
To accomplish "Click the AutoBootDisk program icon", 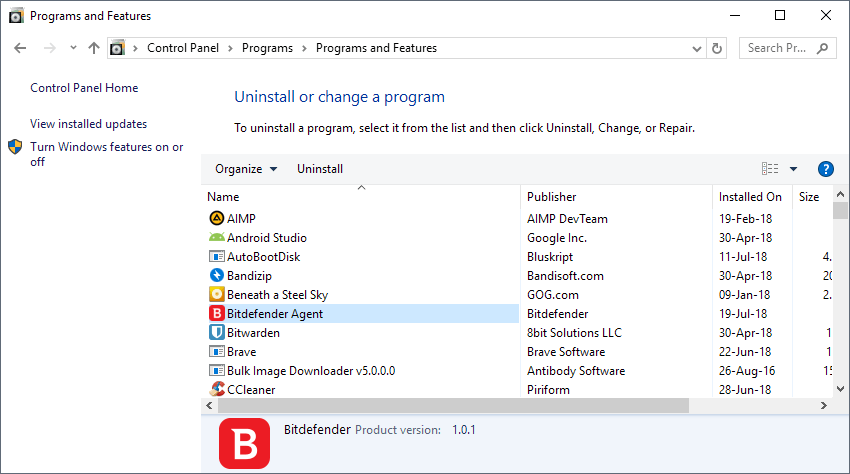I will (216, 256).
